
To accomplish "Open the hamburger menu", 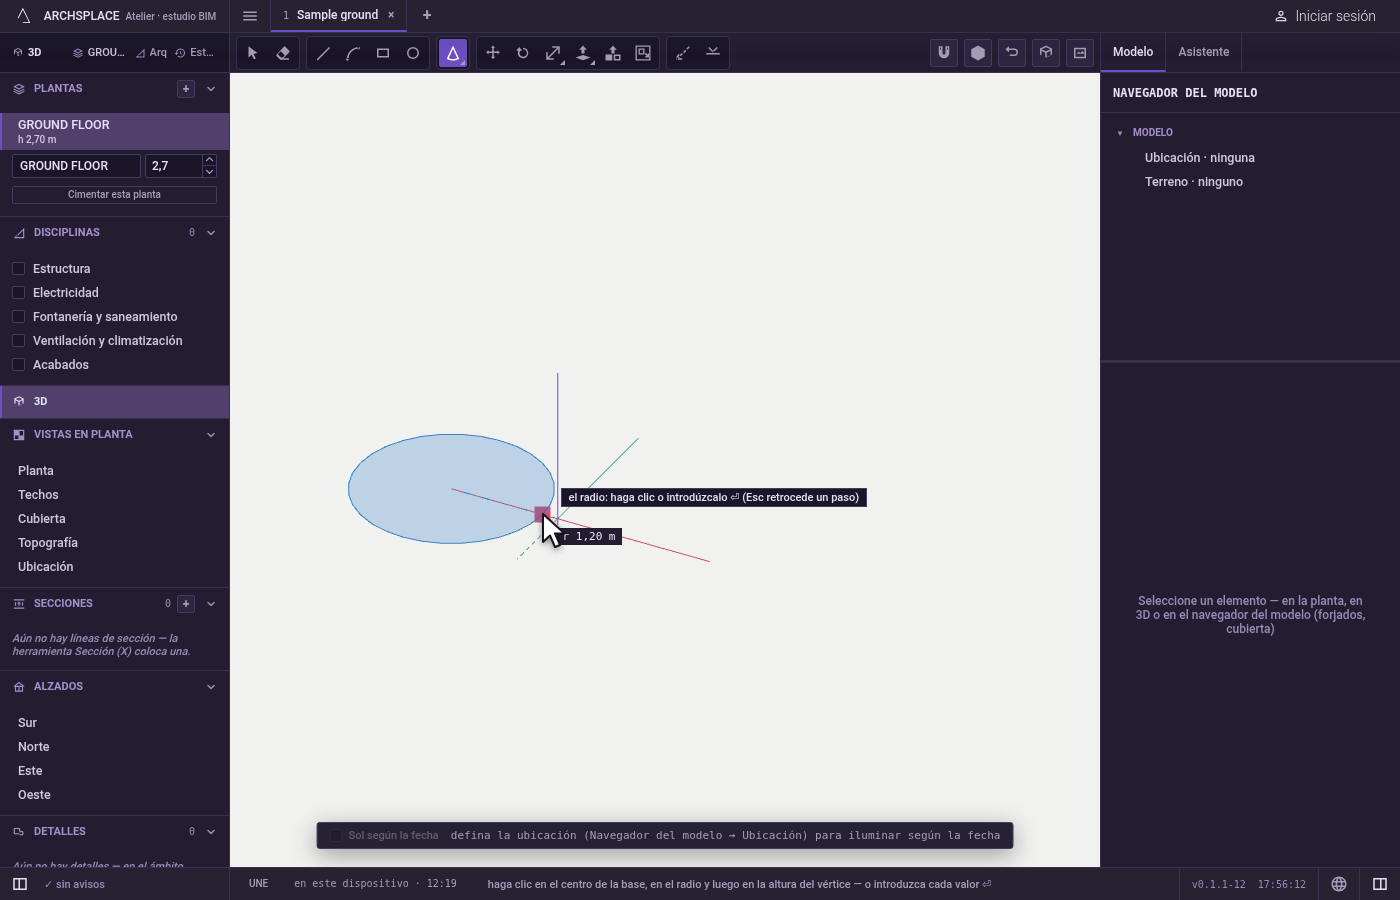I will click(x=250, y=15).
